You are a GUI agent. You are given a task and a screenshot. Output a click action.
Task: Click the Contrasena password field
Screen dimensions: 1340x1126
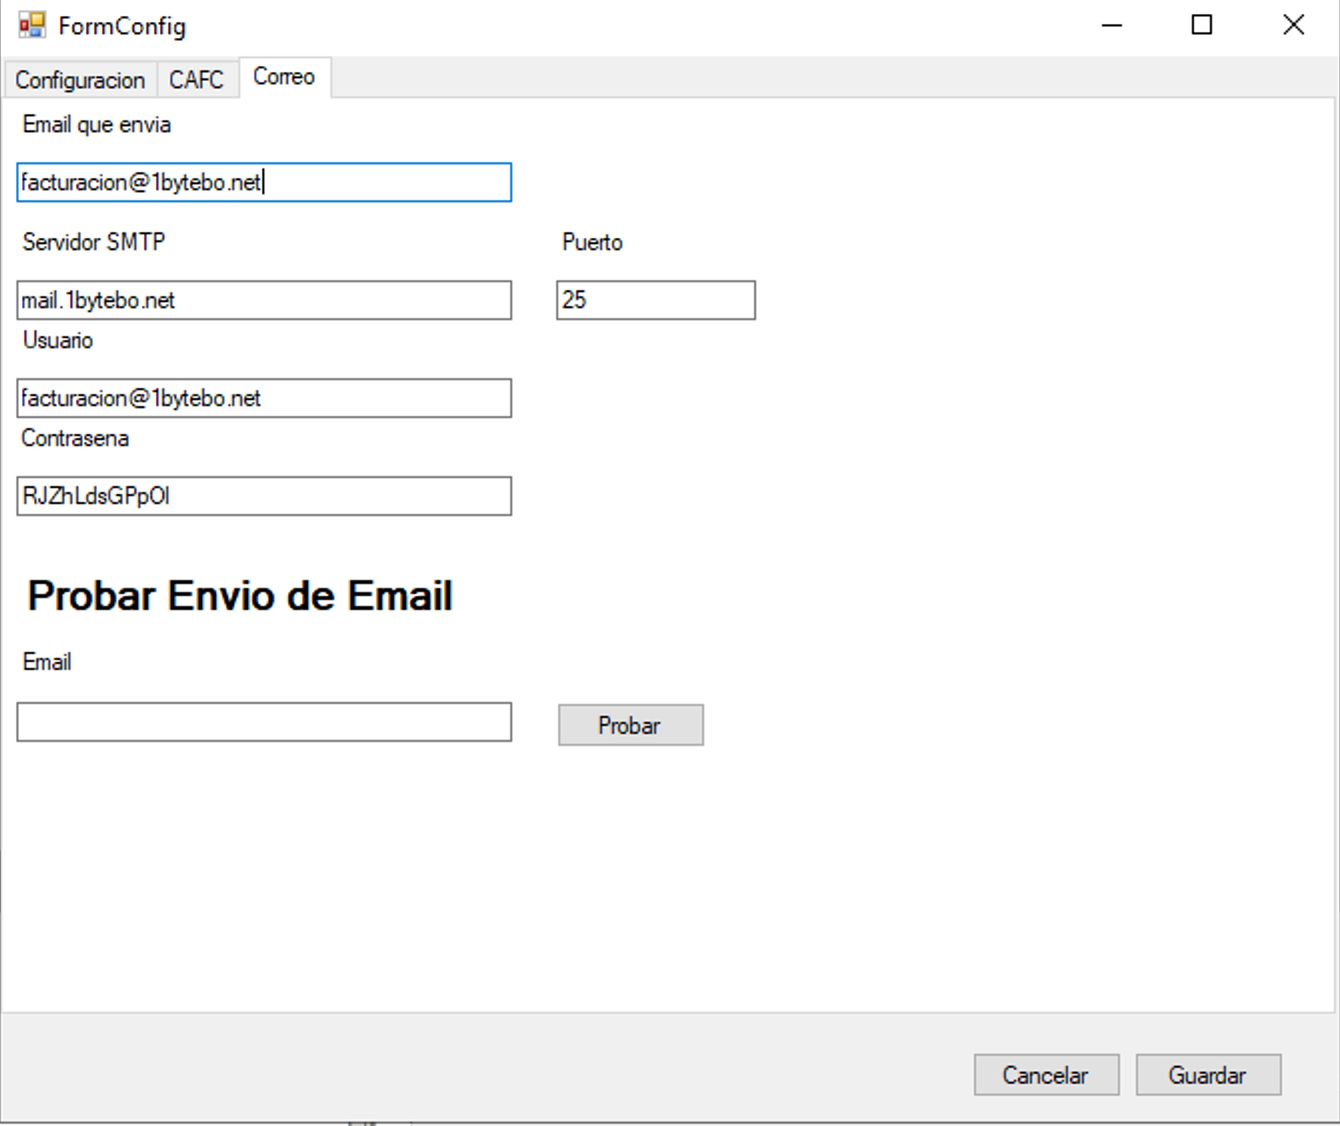click(x=264, y=496)
